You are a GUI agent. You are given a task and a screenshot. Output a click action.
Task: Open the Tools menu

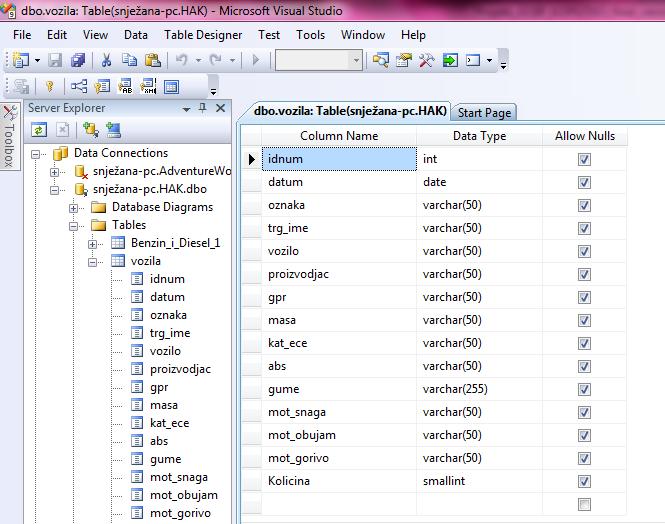pyautogui.click(x=310, y=35)
